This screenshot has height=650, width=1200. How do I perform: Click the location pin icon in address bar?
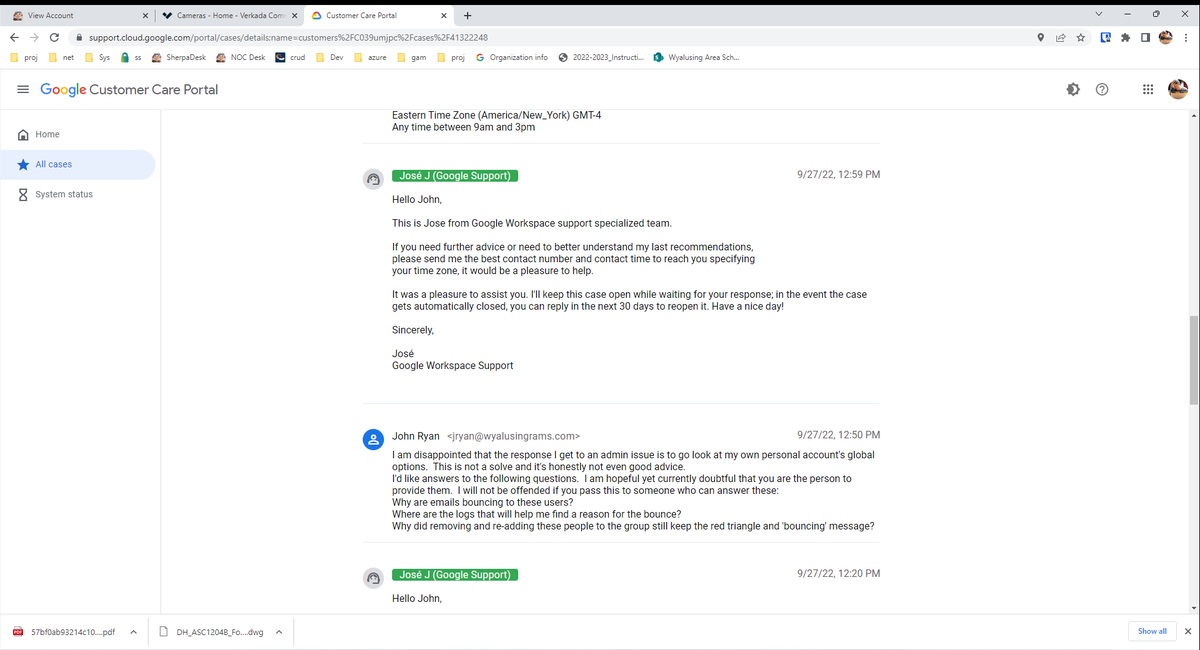(1041, 37)
